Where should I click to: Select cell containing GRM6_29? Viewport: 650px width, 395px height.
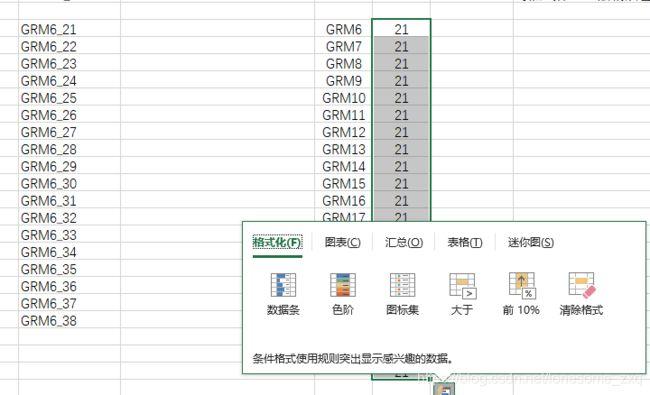click(x=70, y=166)
